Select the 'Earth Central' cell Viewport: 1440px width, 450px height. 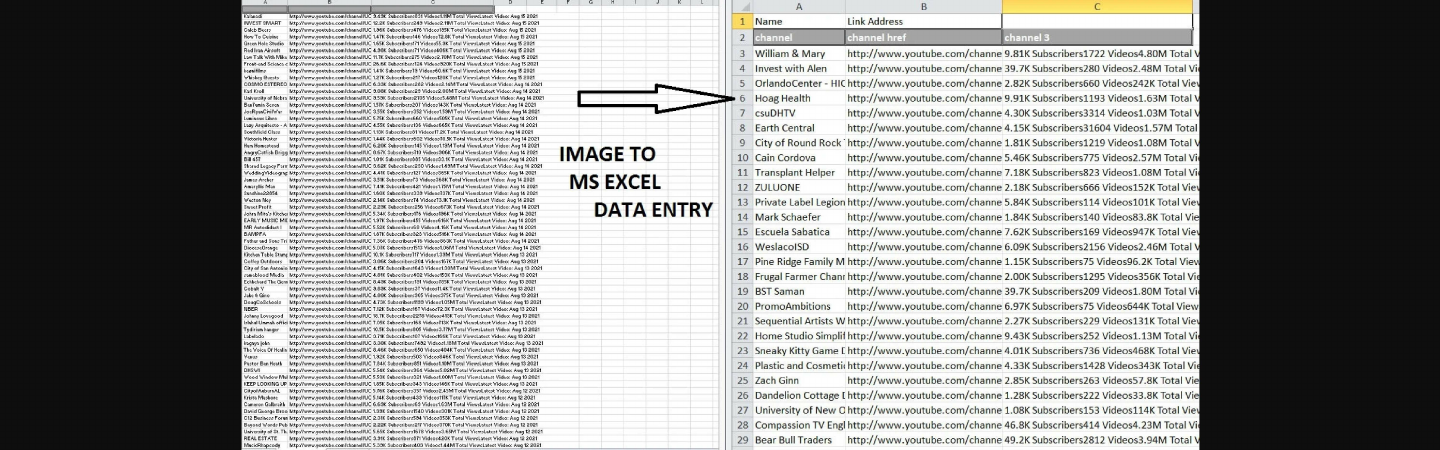(798, 128)
